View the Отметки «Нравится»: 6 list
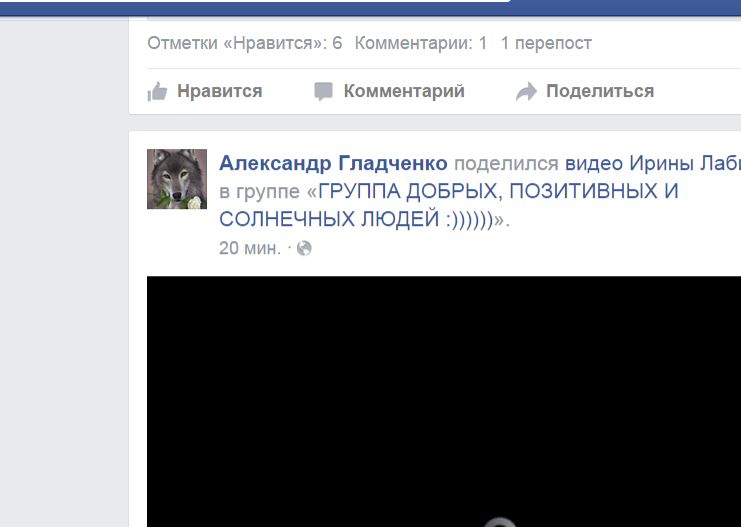741x527 pixels. (x=245, y=43)
